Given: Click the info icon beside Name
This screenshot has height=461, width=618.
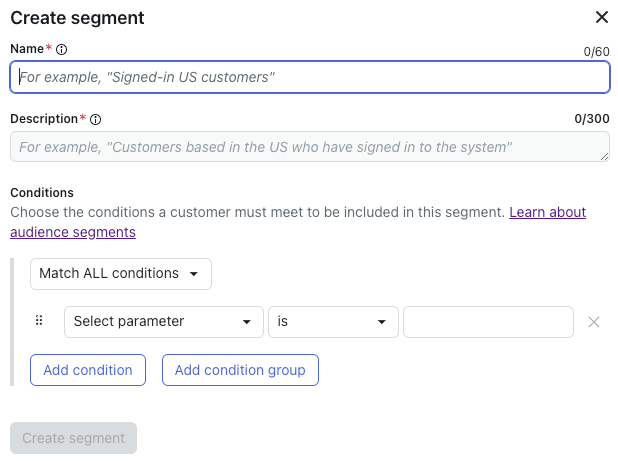Looking at the screenshot, I should pos(61,50).
